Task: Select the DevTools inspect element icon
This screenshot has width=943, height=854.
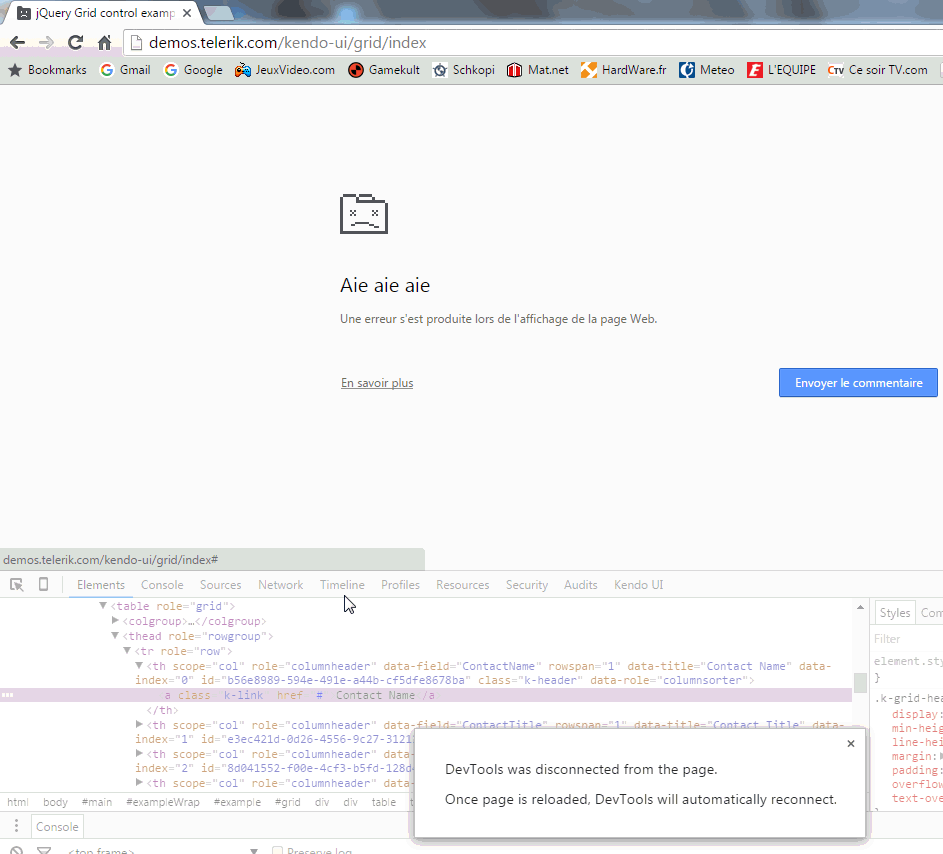Action: (17, 585)
